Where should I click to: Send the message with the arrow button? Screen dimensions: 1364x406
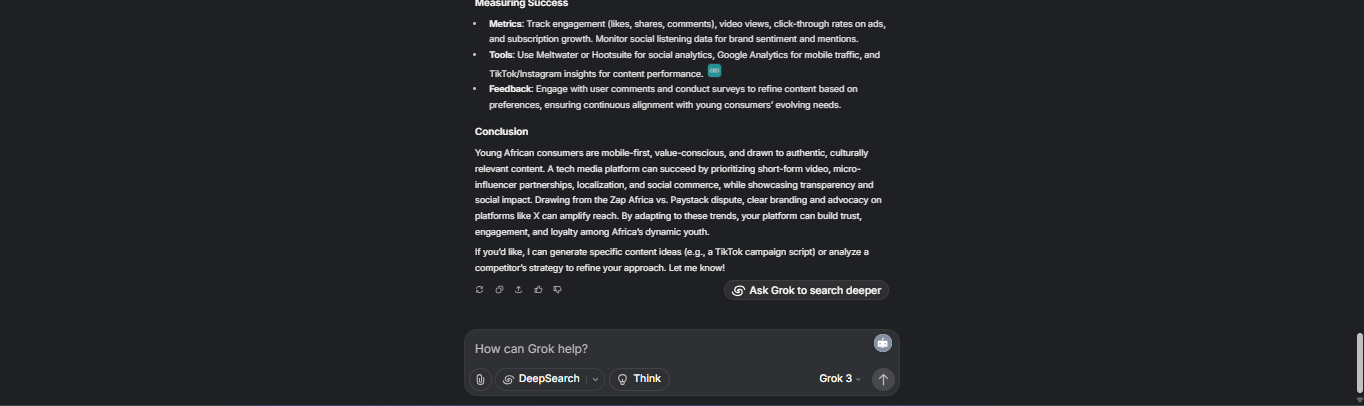pyautogui.click(x=882, y=379)
